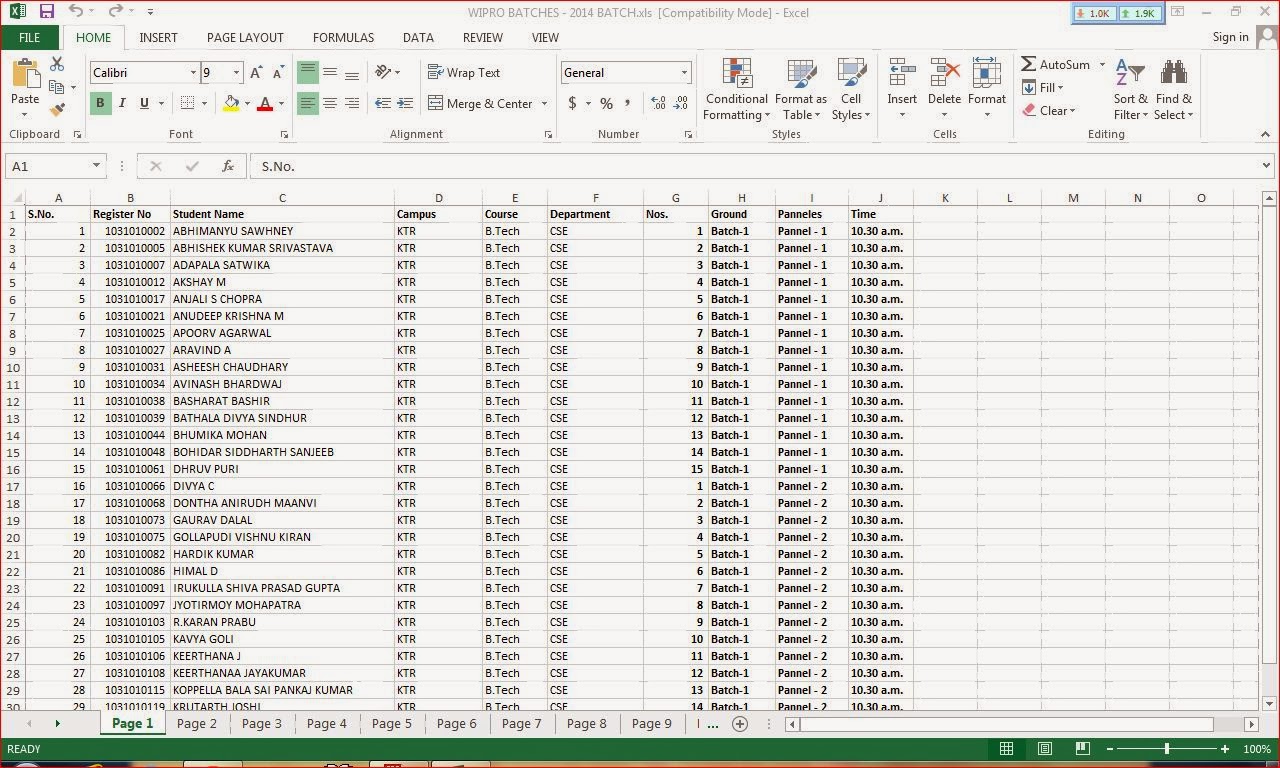The image size is (1280, 768).
Task: Open the FORMULAS ribbon tab
Action: pyautogui.click(x=343, y=37)
